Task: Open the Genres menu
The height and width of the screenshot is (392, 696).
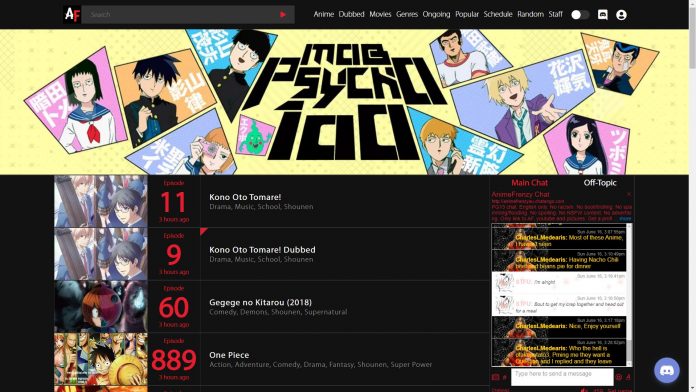Action: [407, 14]
